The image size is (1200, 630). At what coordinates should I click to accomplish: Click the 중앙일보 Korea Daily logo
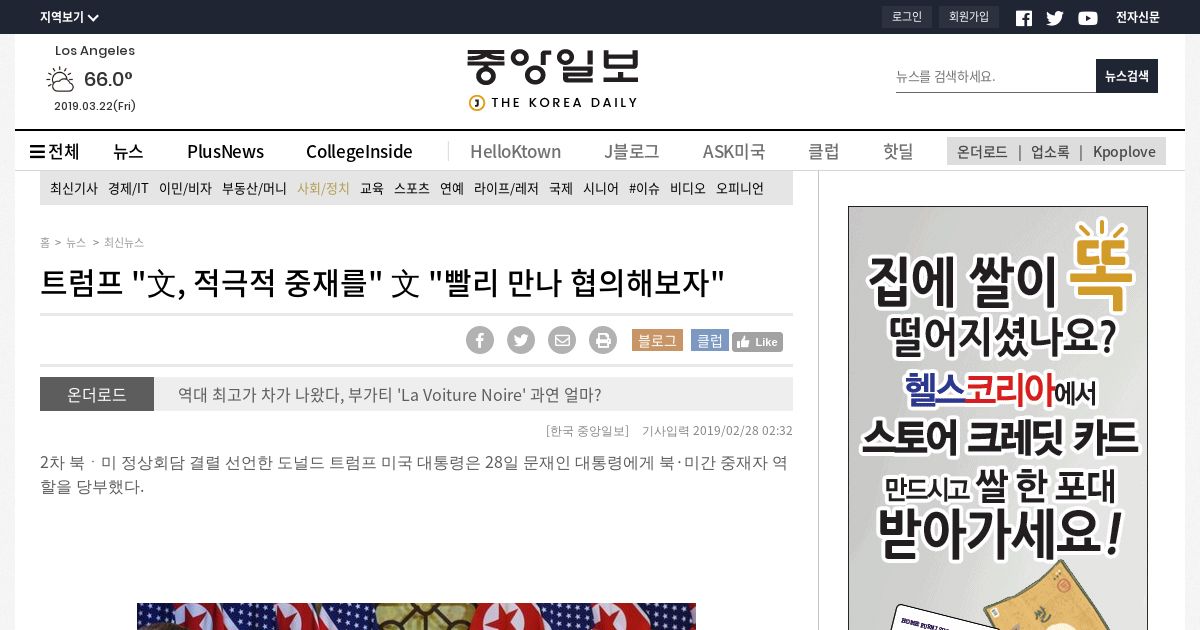click(x=552, y=79)
